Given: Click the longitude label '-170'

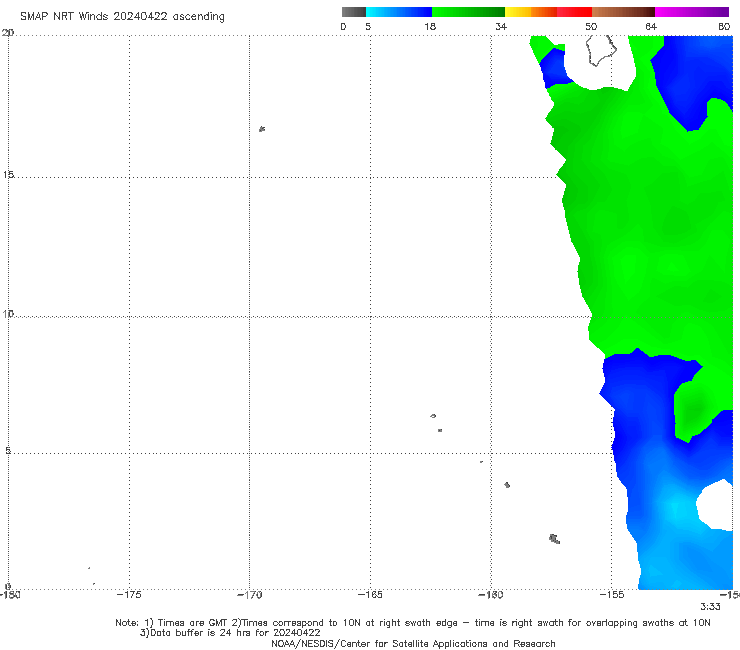Looking at the screenshot, I should click(x=250, y=595).
